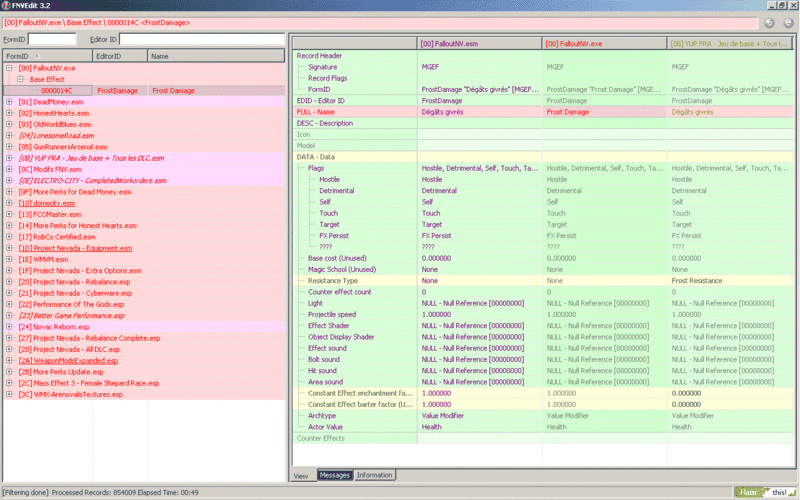Screen dimensions: 800x500
Task: Click the forward navigation arrow icon
Action: [788, 23]
